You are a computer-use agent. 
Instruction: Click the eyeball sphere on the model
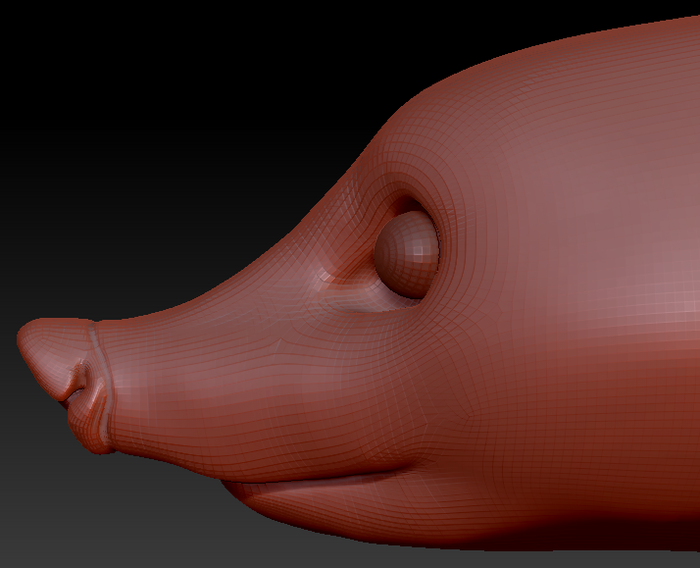(x=406, y=255)
